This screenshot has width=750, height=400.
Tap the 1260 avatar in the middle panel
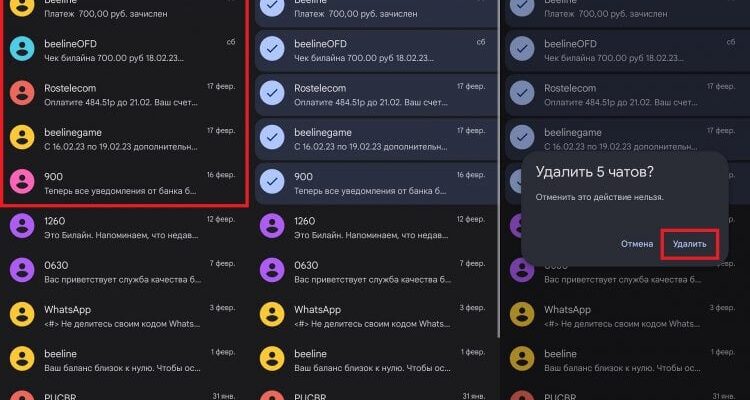click(273, 227)
